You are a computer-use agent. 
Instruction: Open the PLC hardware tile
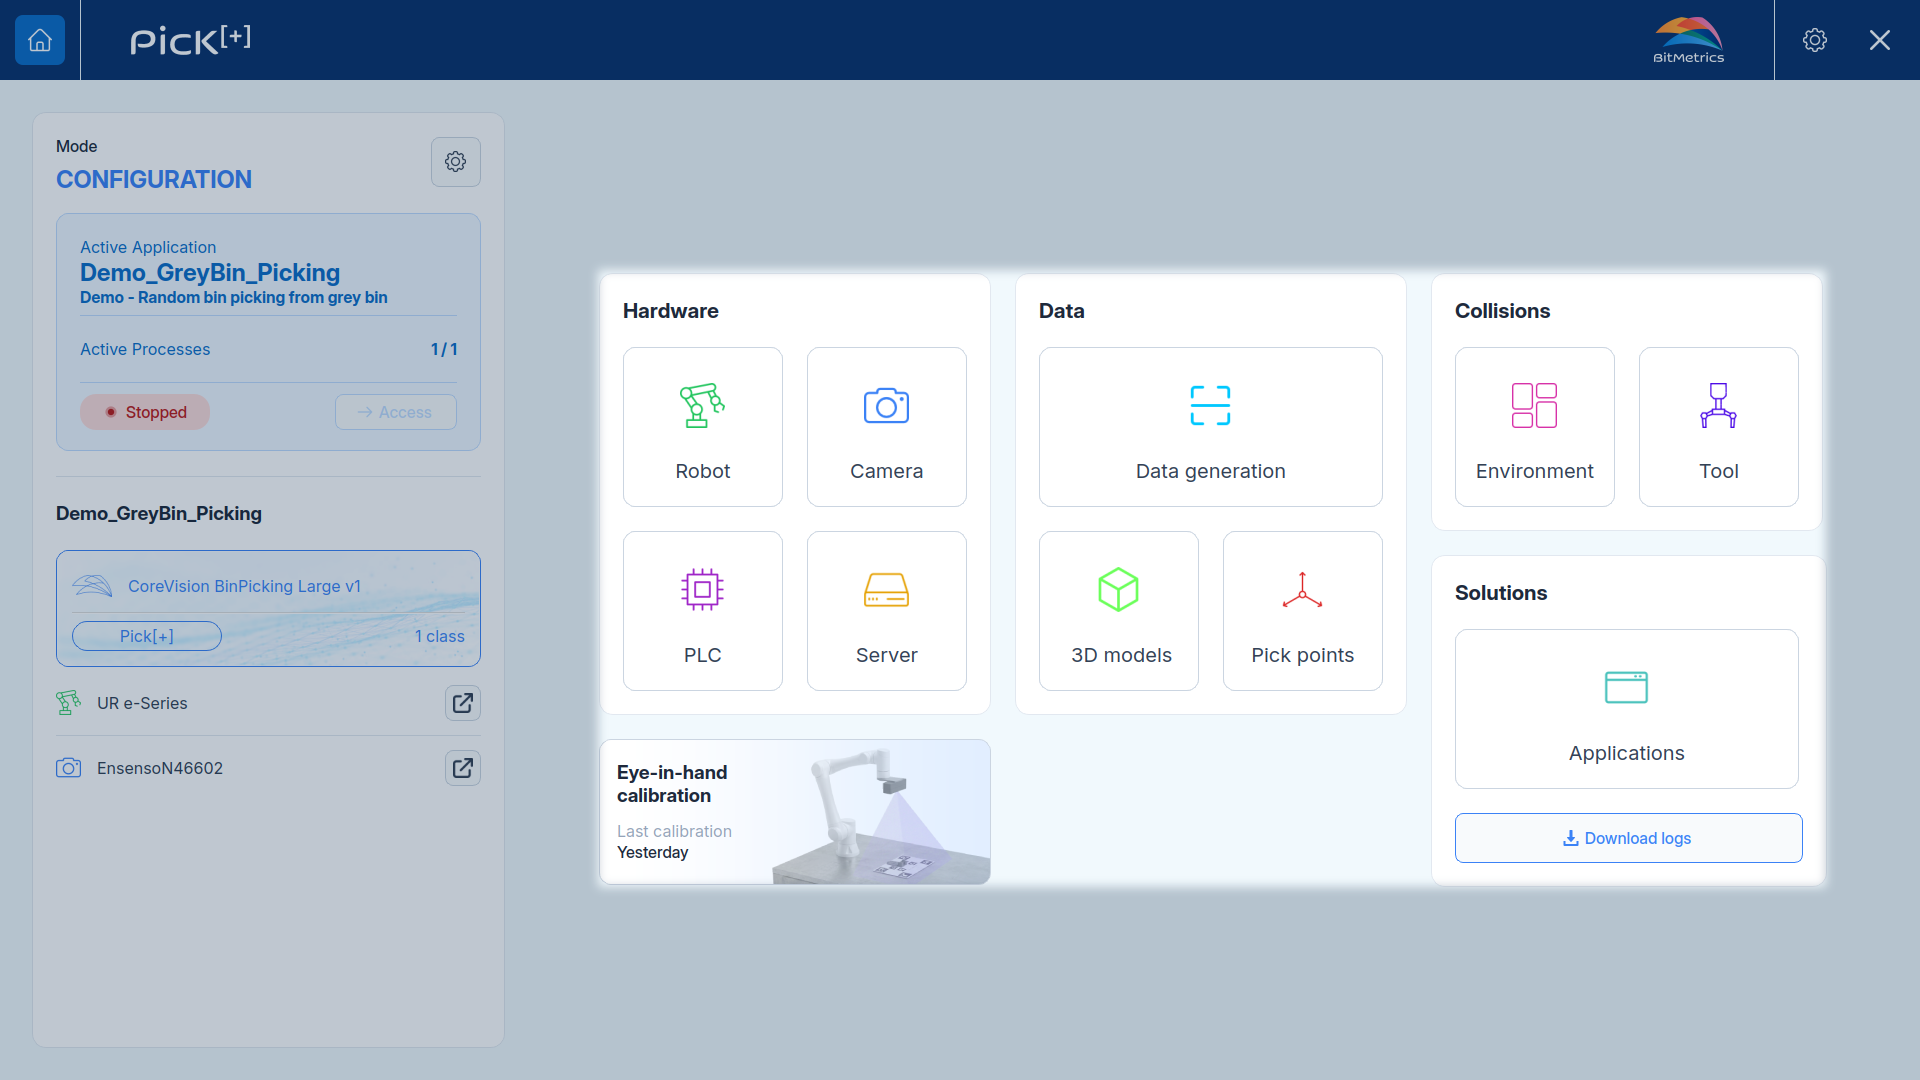click(703, 611)
